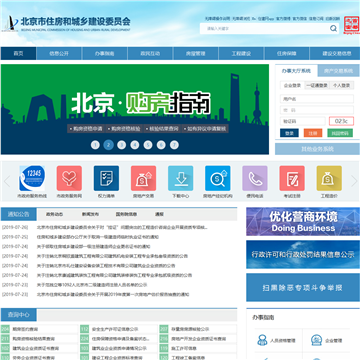Open the 信息公开 nav item
The width and height of the screenshot is (360, 360).
coord(59,53)
